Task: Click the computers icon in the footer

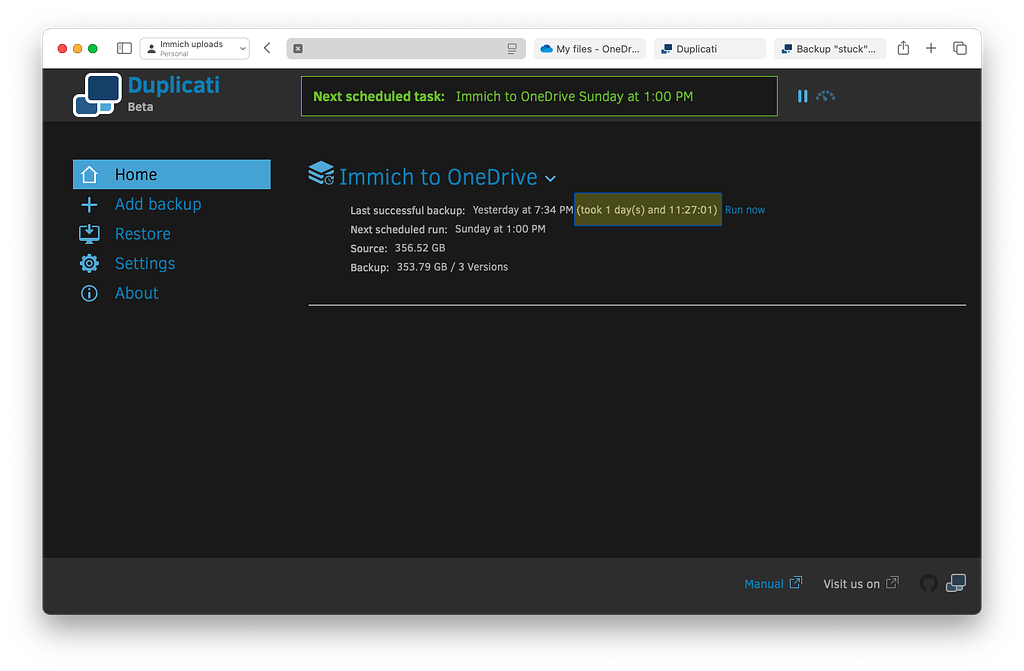Action: pyautogui.click(x=956, y=582)
